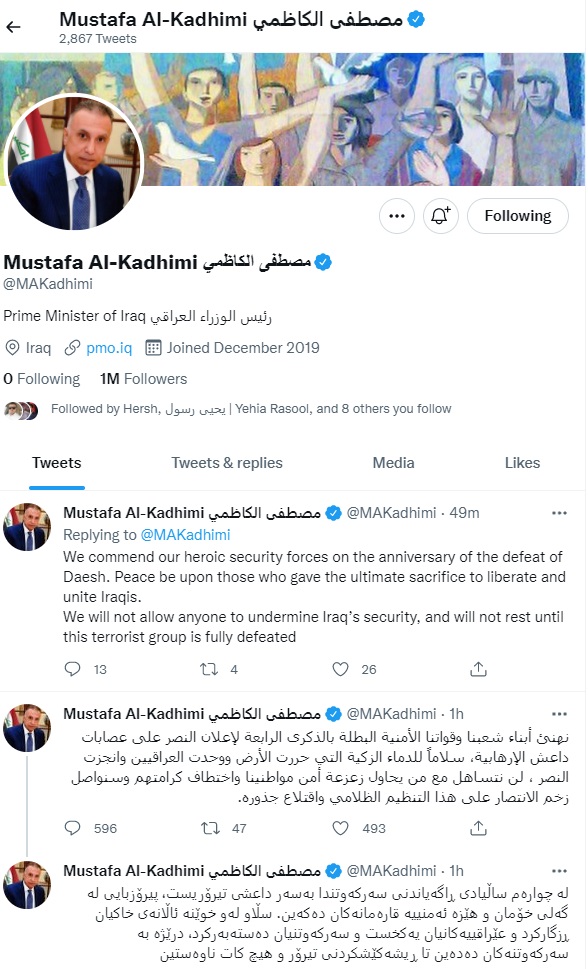This screenshot has height=969, width=588.
Task: Switch to the Media tab
Action: 393,463
